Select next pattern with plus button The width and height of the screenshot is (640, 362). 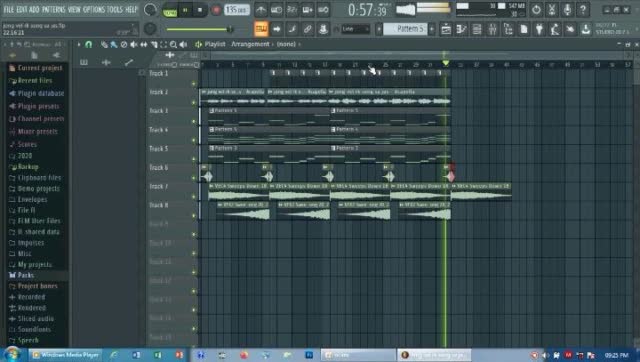pyautogui.click(x=431, y=29)
